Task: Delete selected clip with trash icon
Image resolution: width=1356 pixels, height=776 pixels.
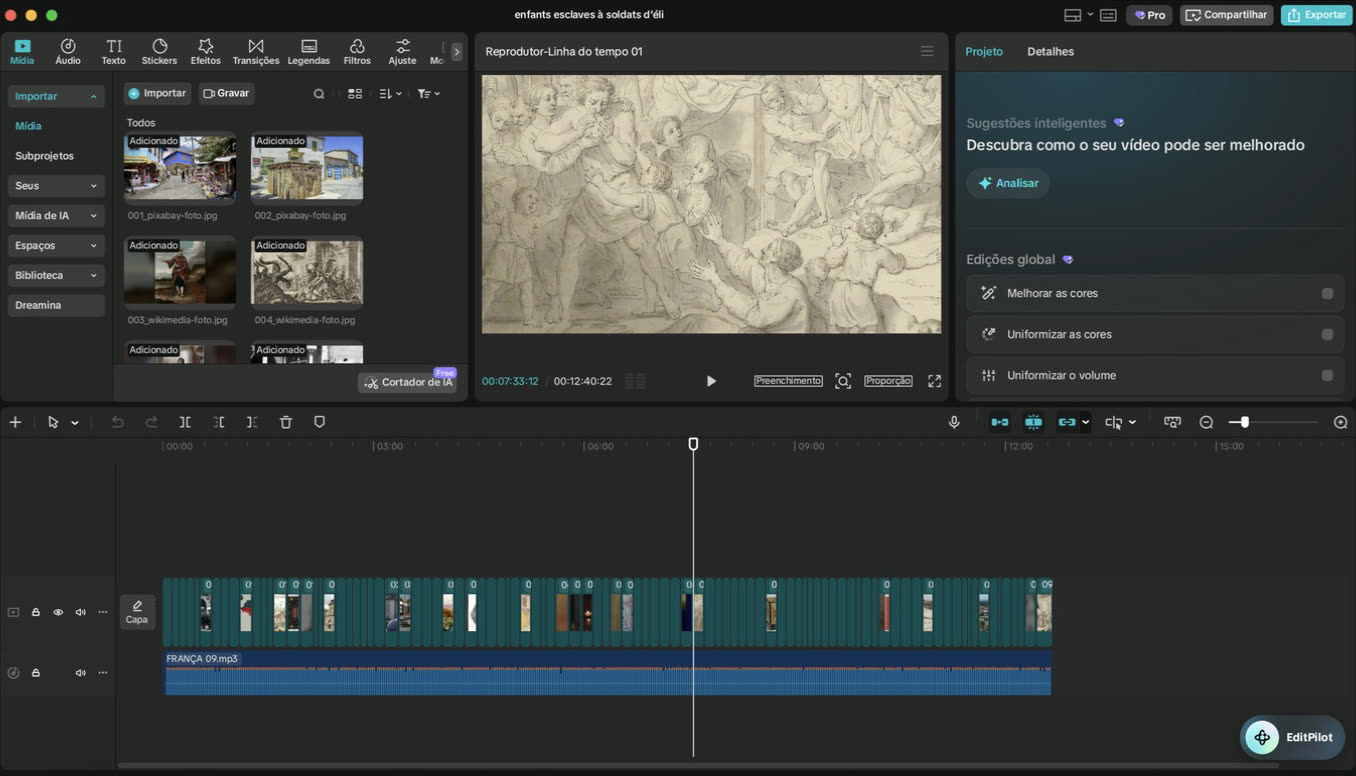Action: coord(286,422)
